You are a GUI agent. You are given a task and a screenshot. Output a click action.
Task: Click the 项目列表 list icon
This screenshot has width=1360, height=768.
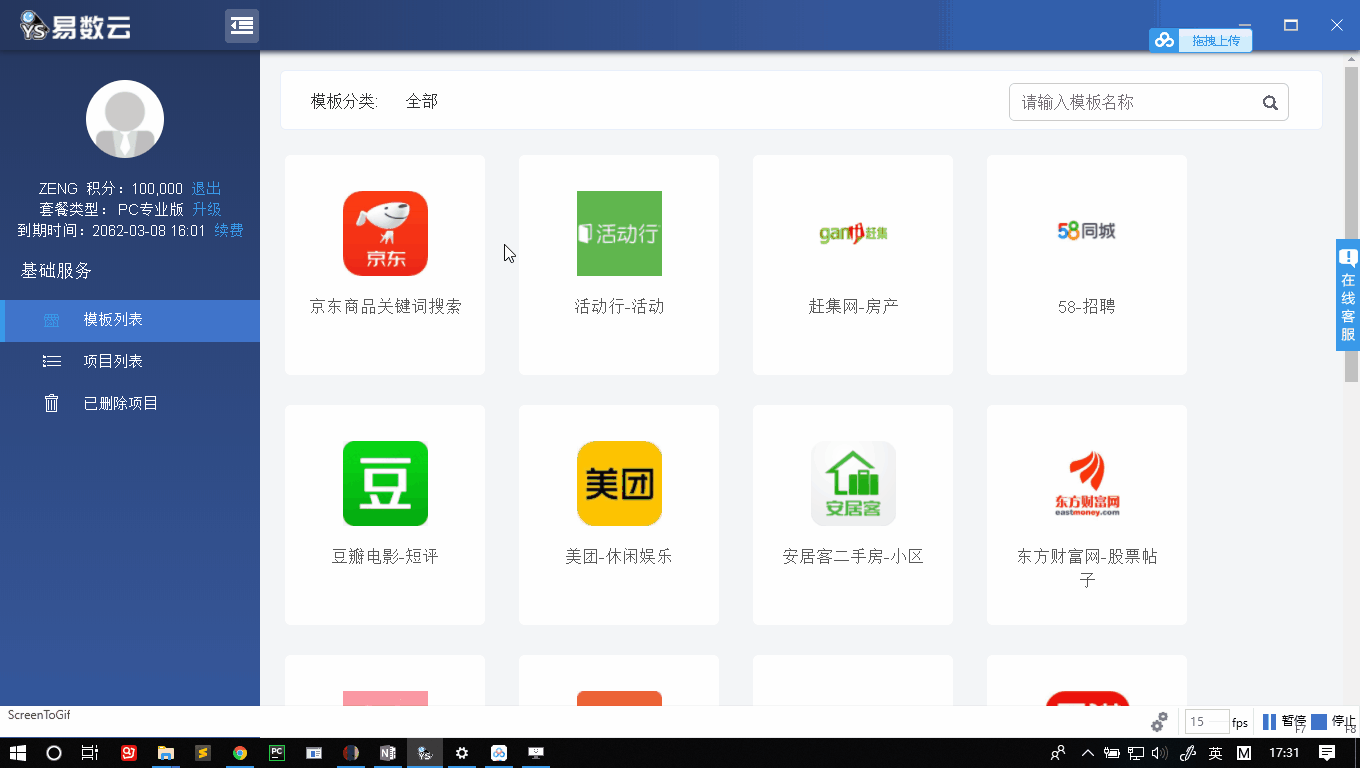coord(52,362)
